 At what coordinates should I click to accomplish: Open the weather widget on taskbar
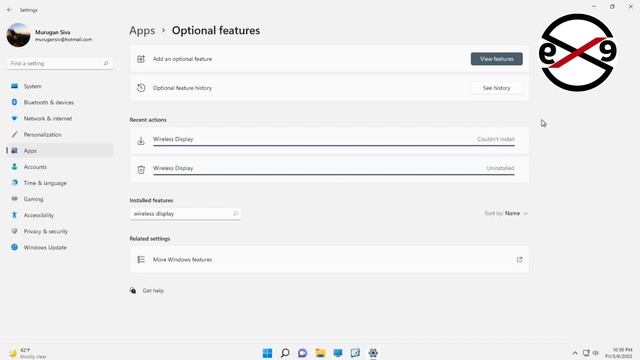coord(28,353)
